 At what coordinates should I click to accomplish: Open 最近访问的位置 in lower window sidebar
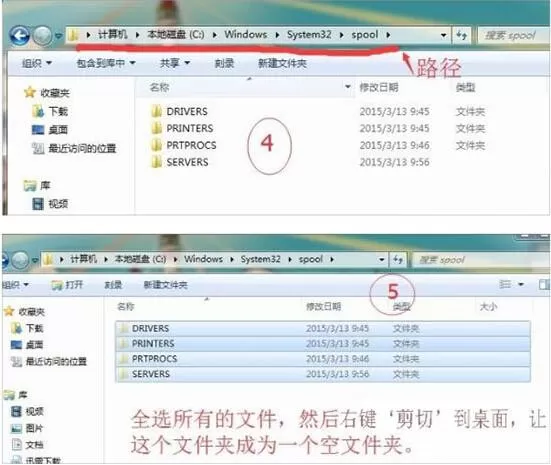[x=56, y=361]
